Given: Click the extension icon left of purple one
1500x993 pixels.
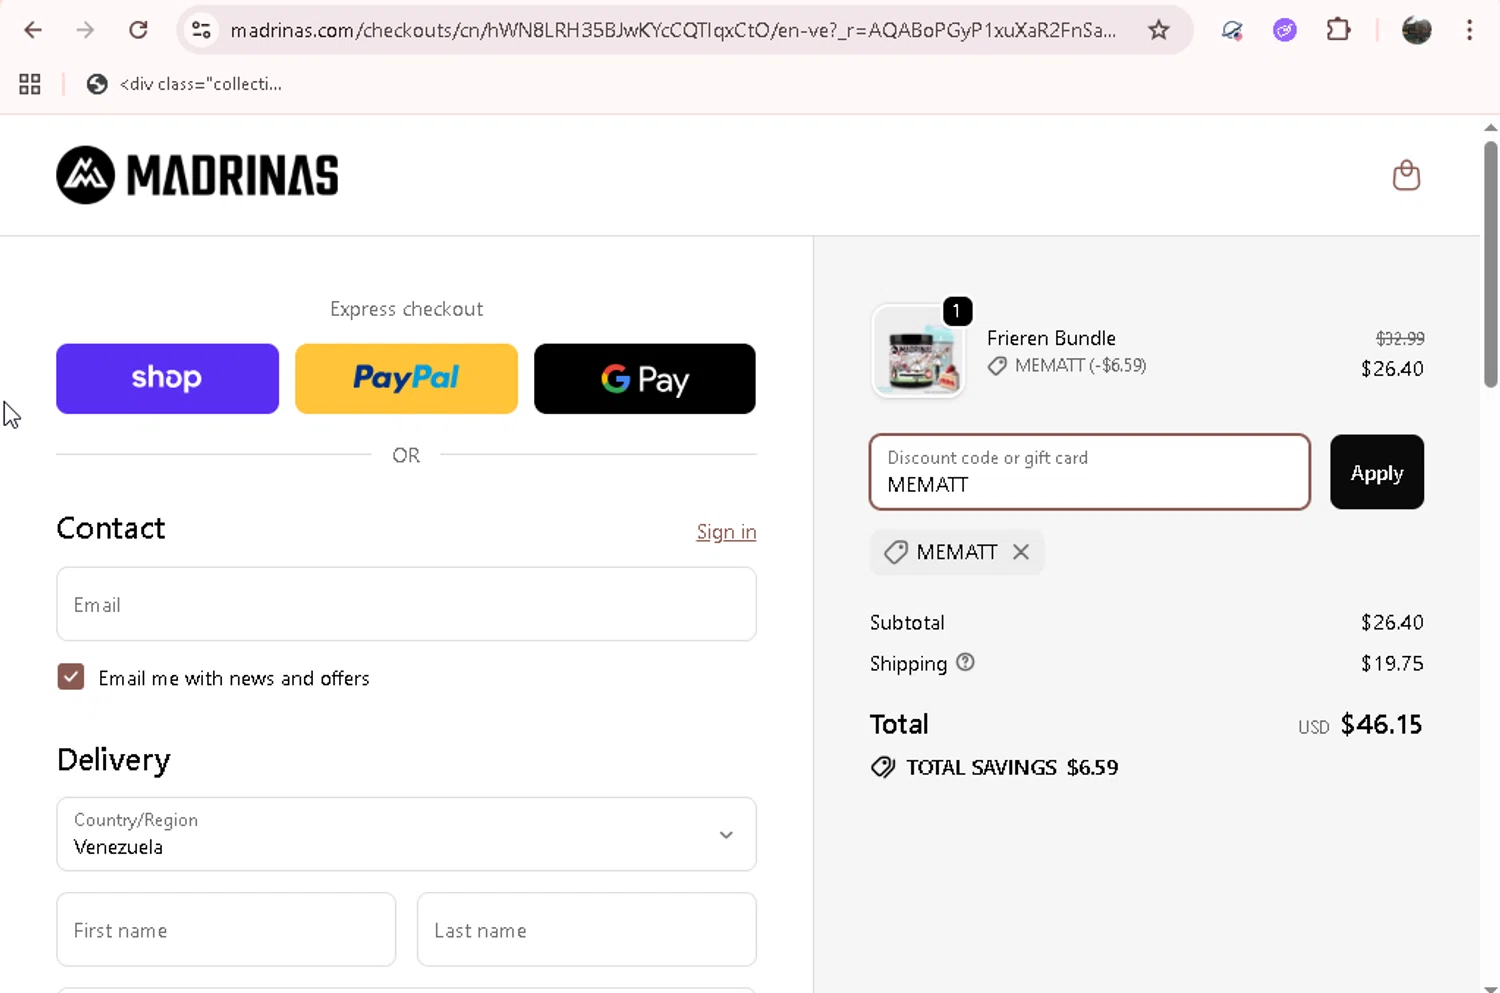Looking at the screenshot, I should tap(1231, 30).
